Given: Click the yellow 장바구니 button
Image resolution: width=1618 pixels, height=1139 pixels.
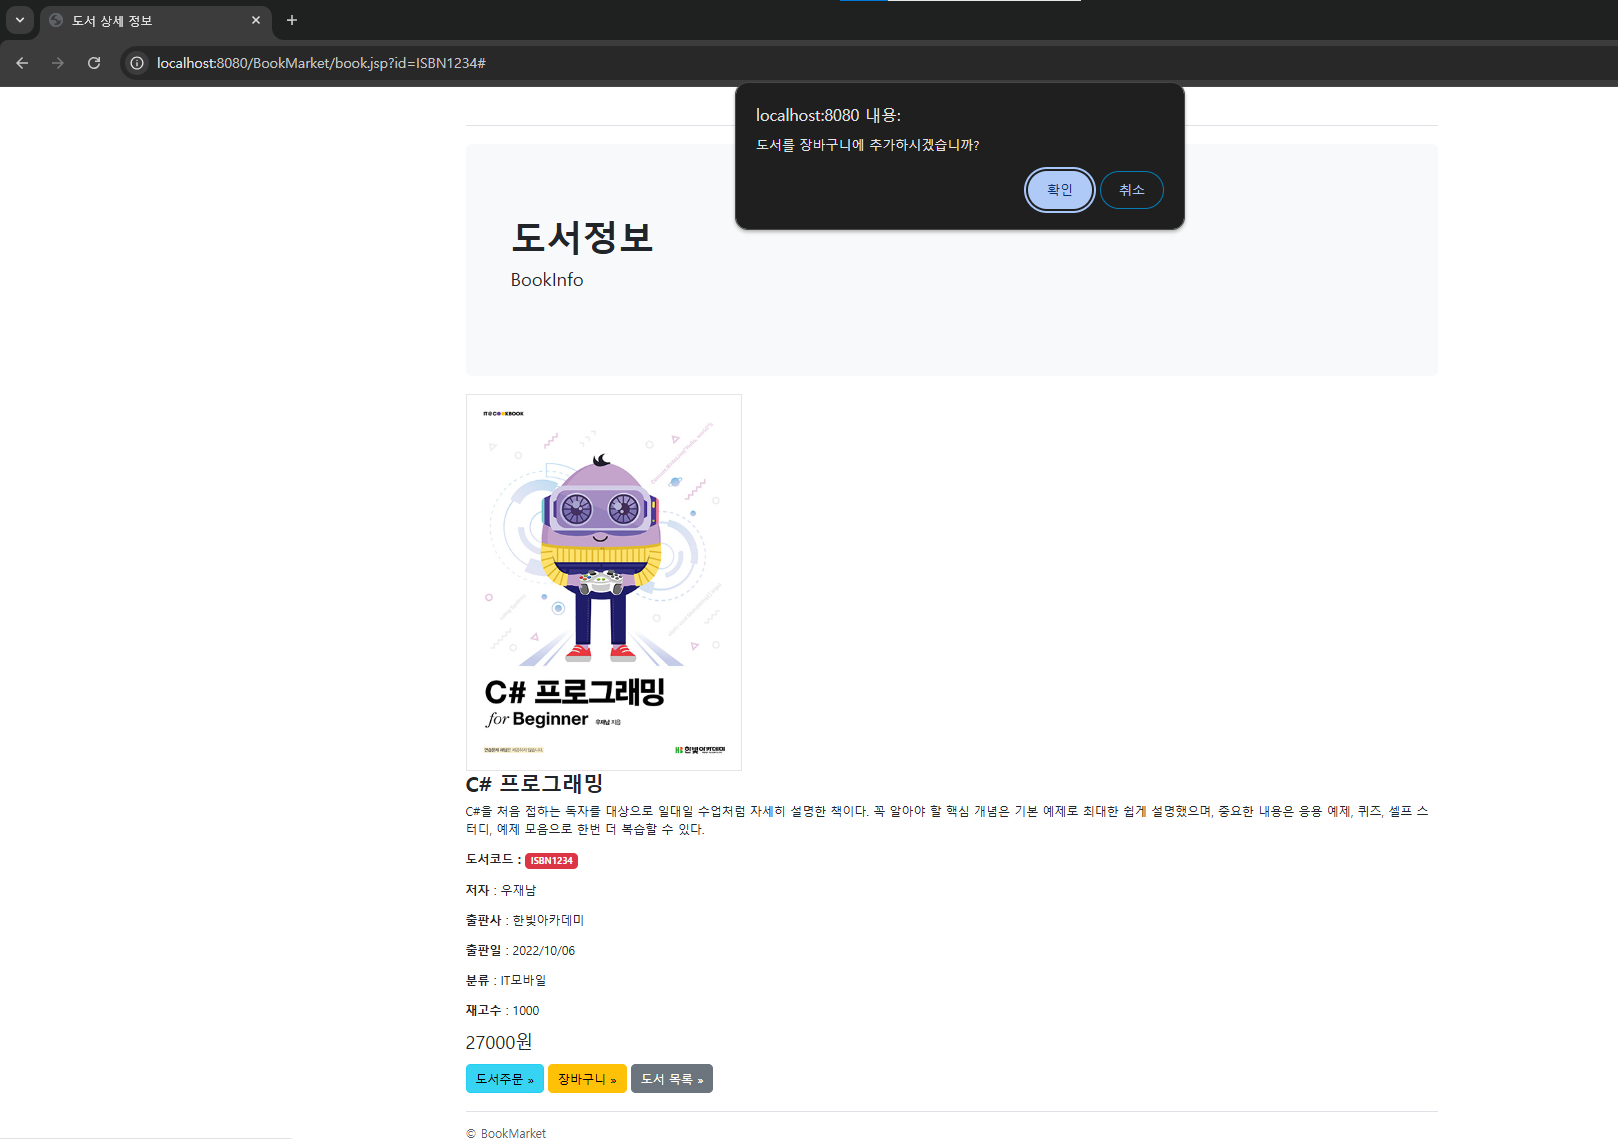Looking at the screenshot, I should [587, 1079].
